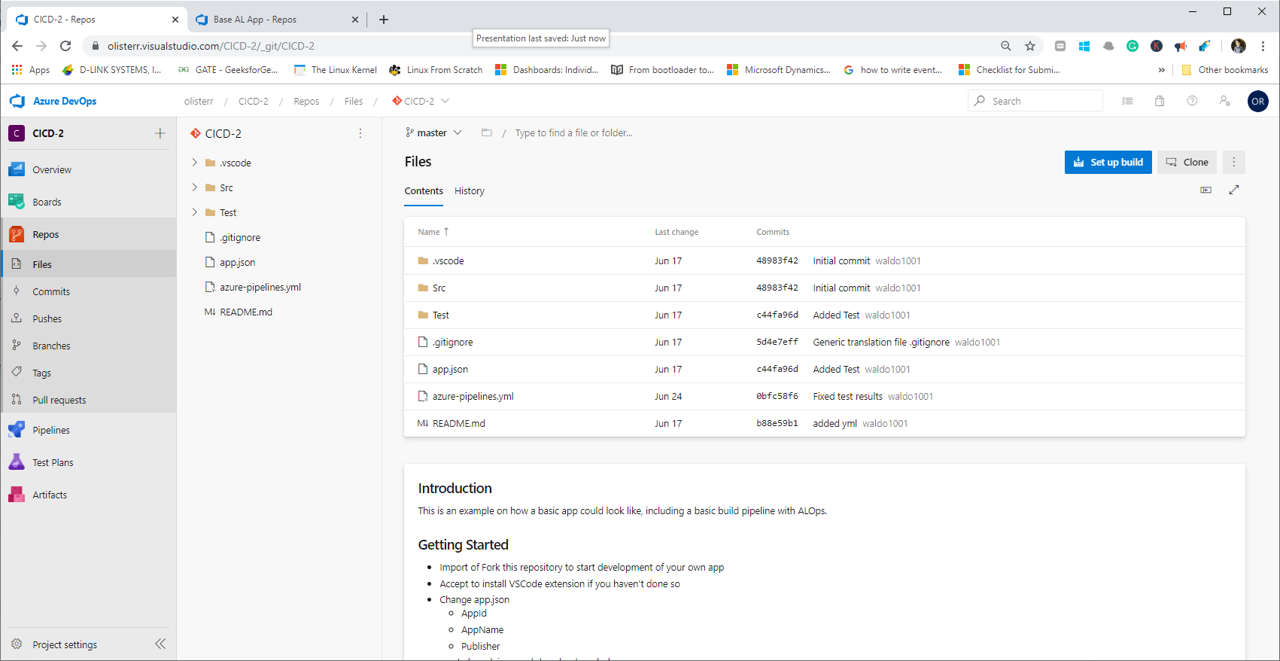Sort the file list by Name column
The height and width of the screenshot is (661, 1280).
433,232
